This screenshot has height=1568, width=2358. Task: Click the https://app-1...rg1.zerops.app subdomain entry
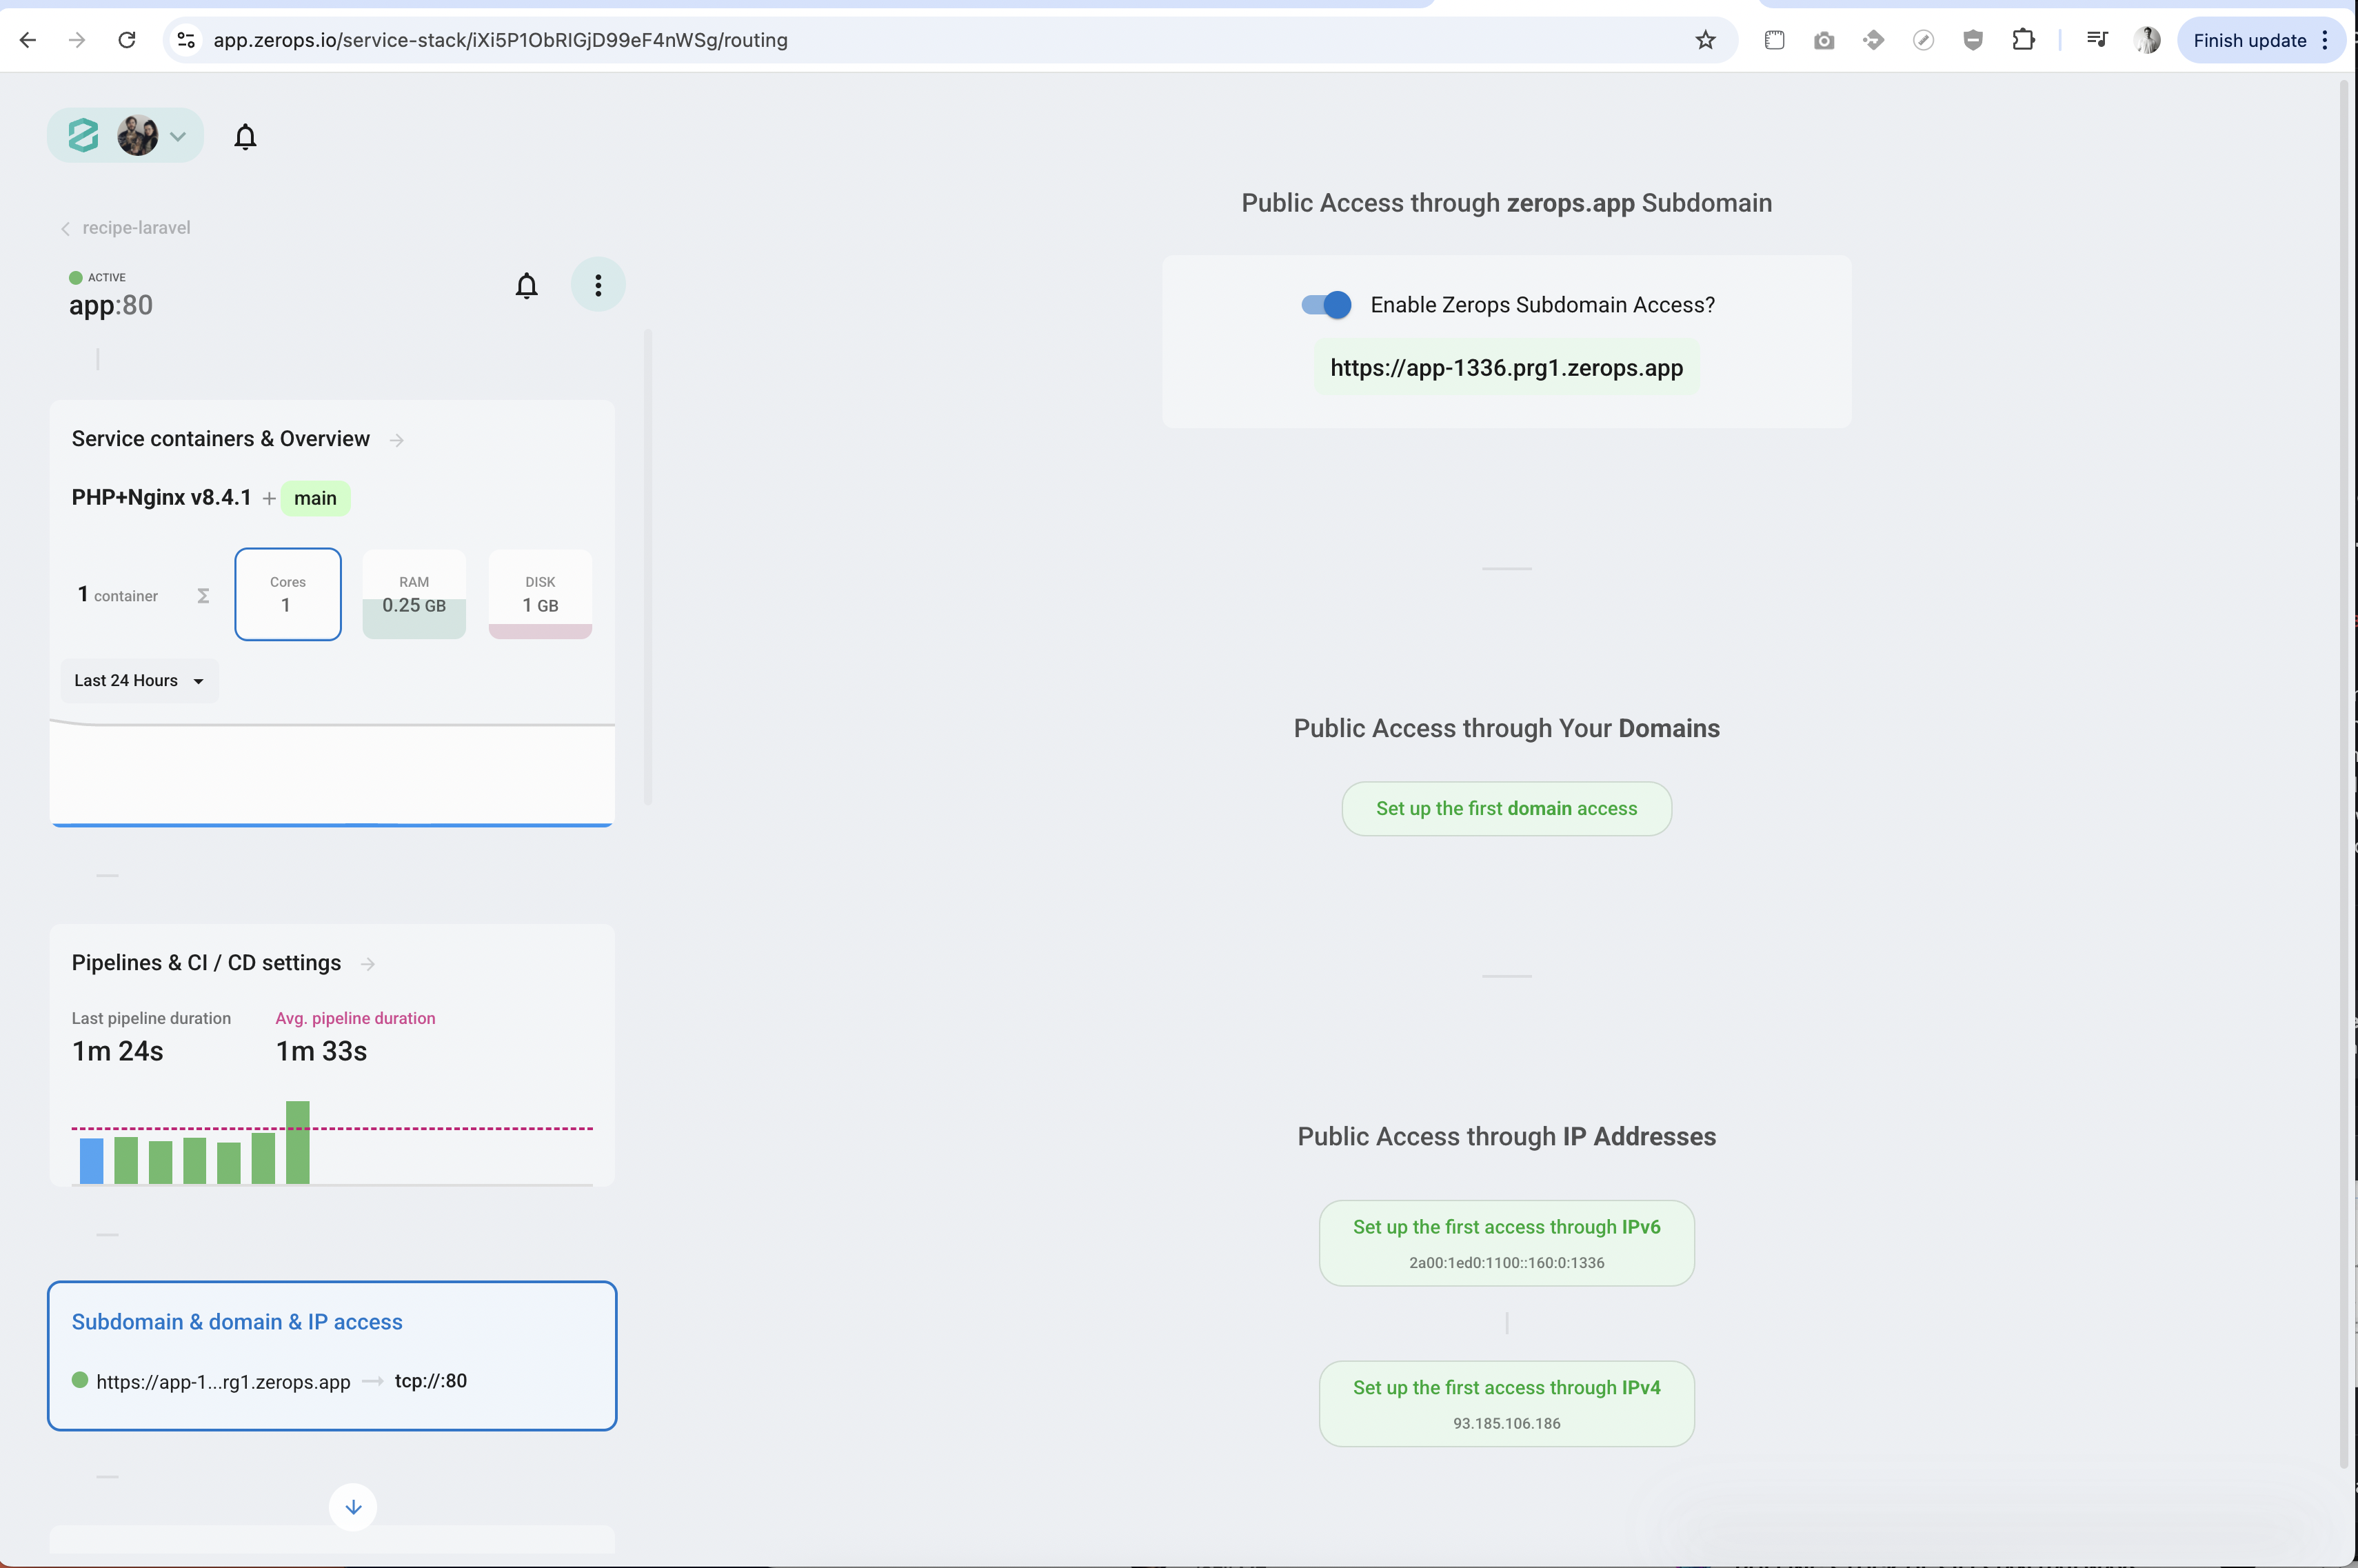223,1382
